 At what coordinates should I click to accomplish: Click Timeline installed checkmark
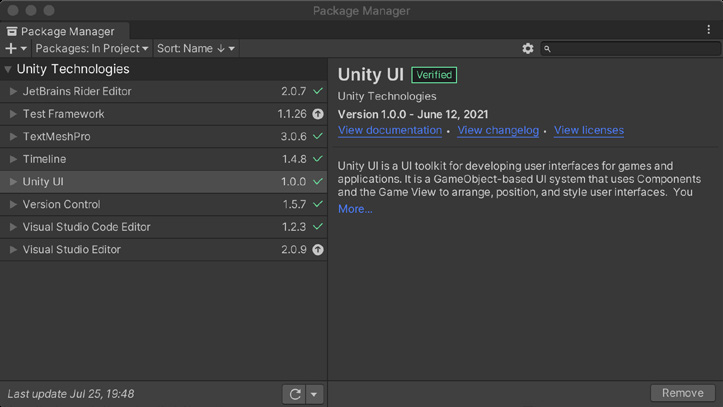click(x=318, y=159)
